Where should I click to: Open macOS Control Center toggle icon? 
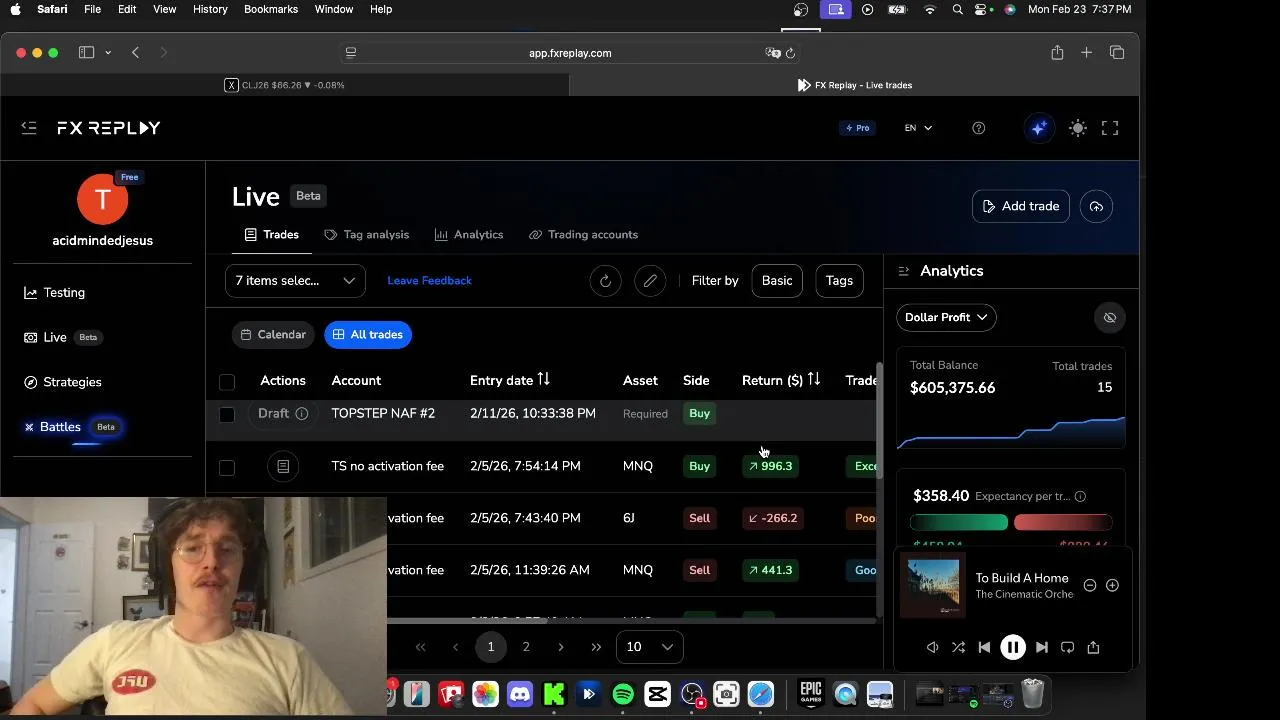[982, 9]
